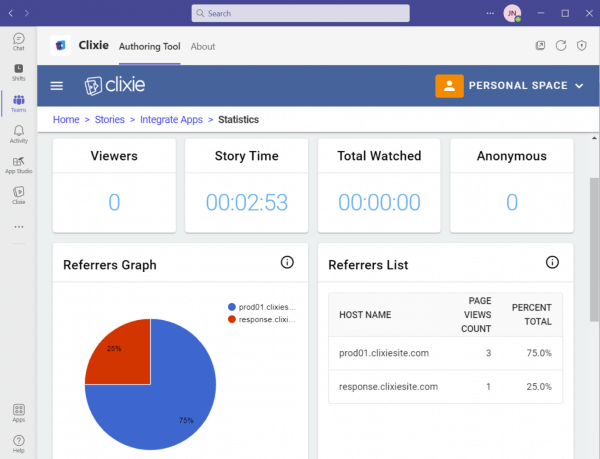Click the page vertical scrollbar thumb
Image resolution: width=600 pixels, height=459 pixels.
point(594,249)
